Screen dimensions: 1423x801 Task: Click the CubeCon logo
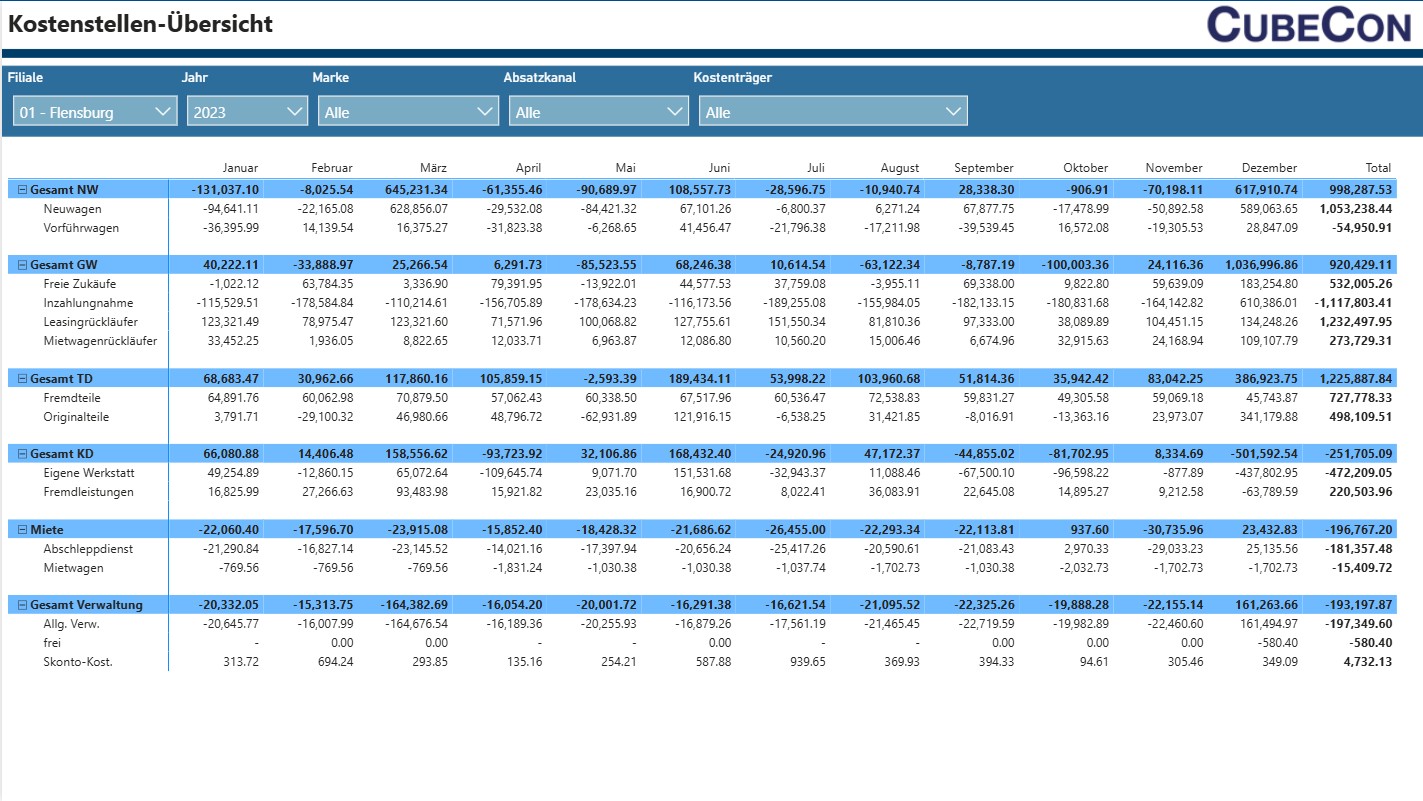pyautogui.click(x=1308, y=25)
